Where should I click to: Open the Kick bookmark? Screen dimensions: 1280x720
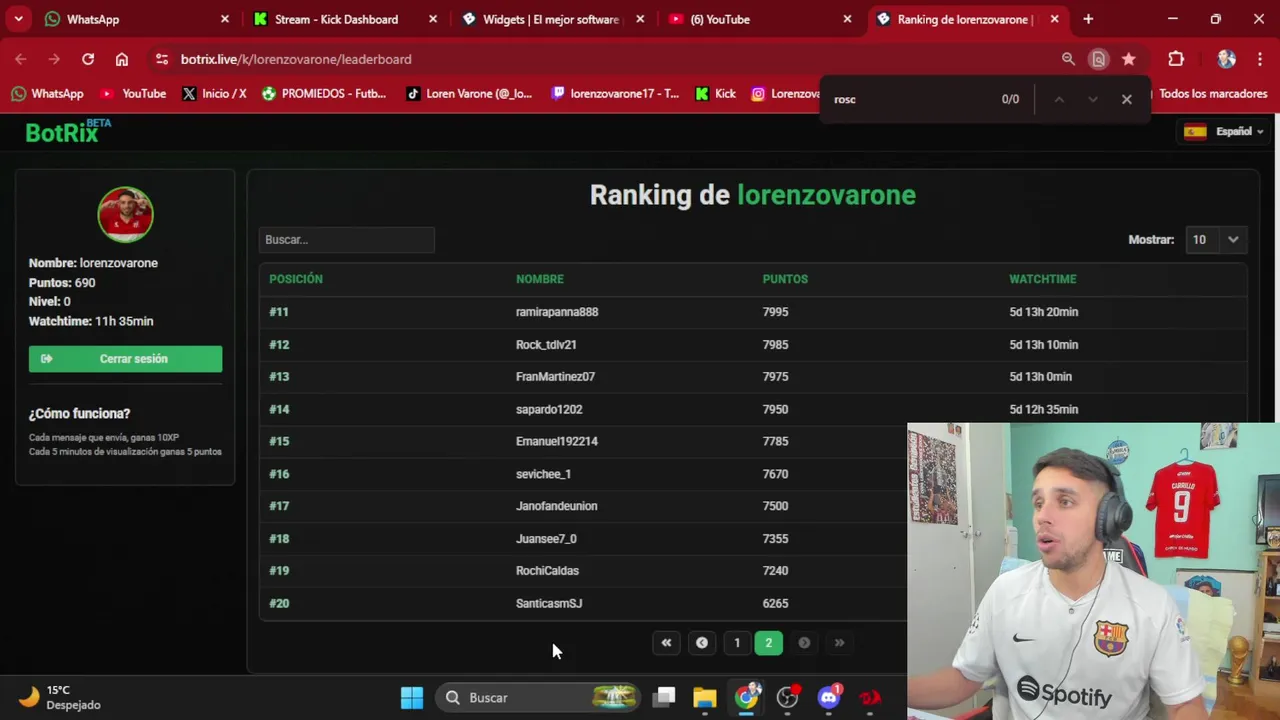pyautogui.click(x=715, y=94)
